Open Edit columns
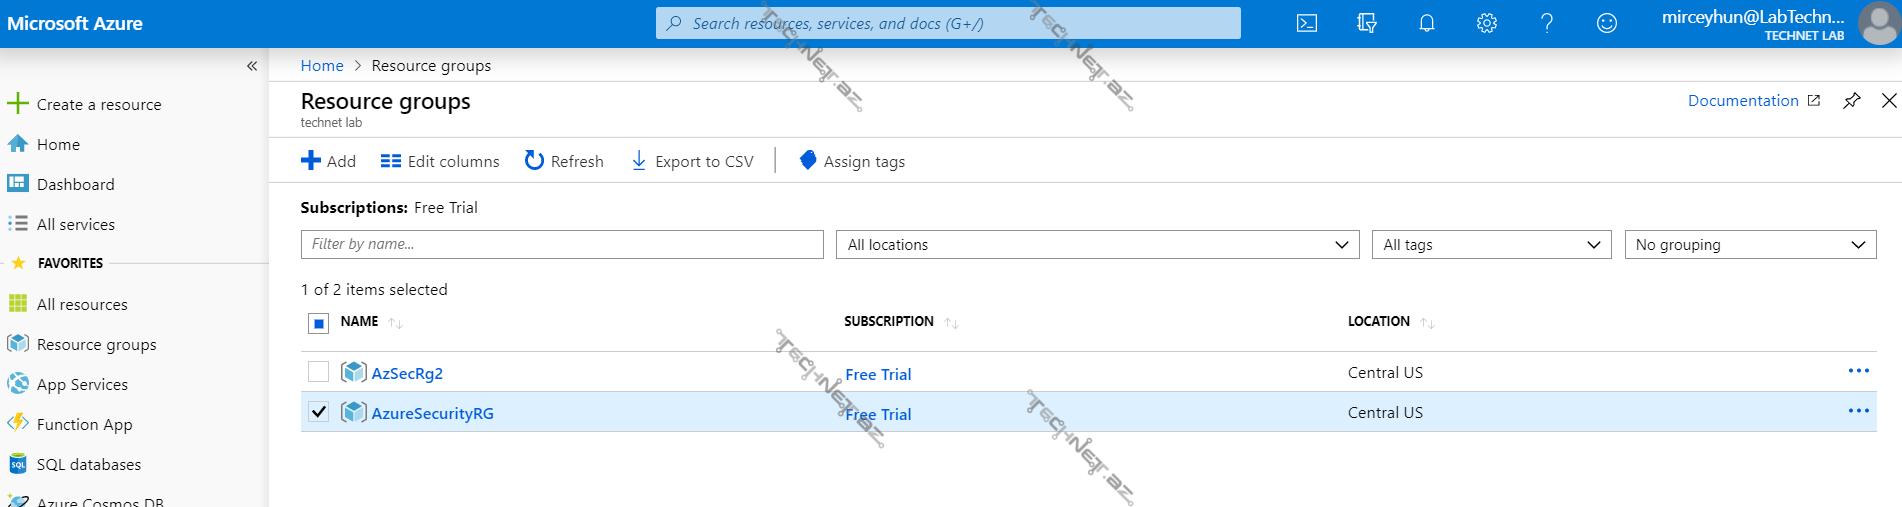This screenshot has width=1902, height=507. coord(440,161)
